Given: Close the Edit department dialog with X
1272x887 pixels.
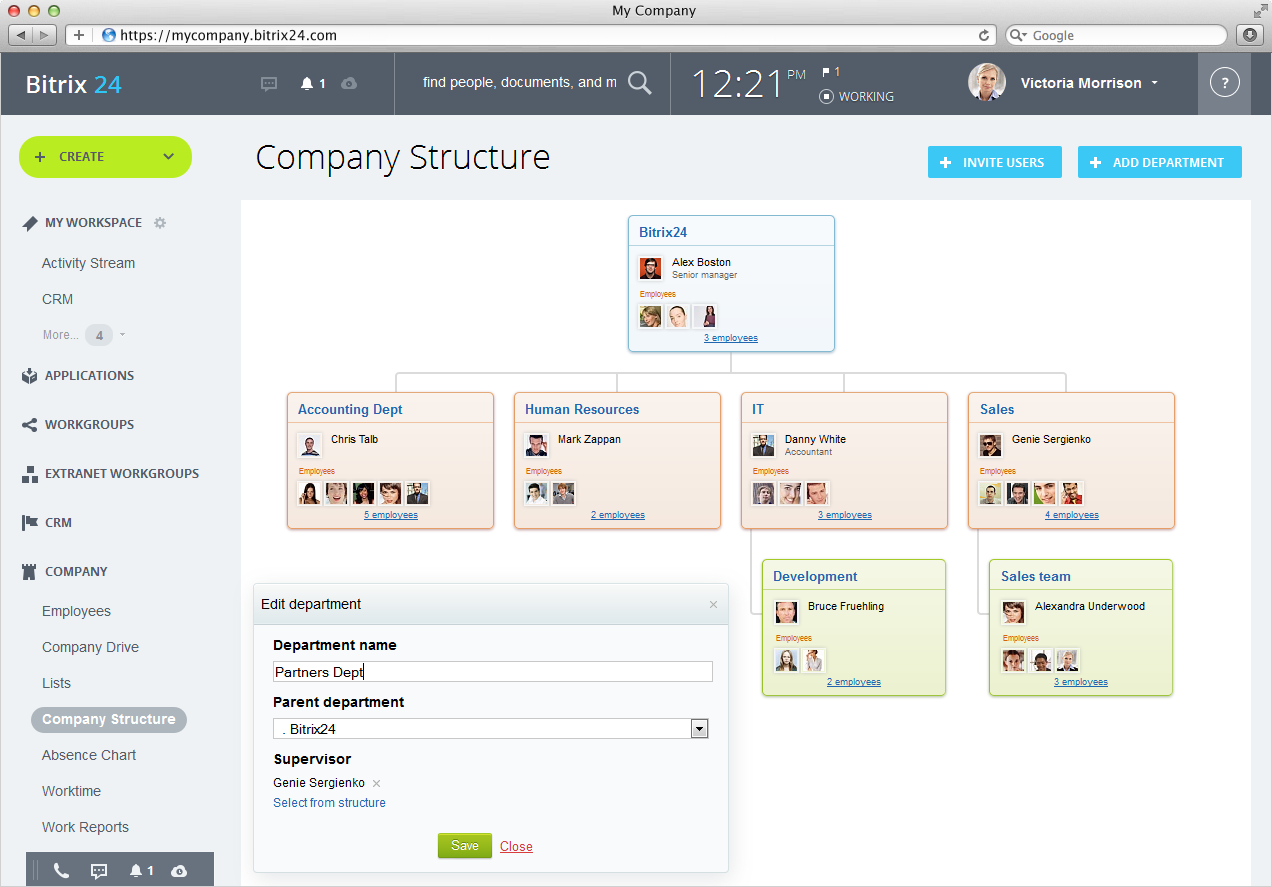Looking at the screenshot, I should 713,604.
